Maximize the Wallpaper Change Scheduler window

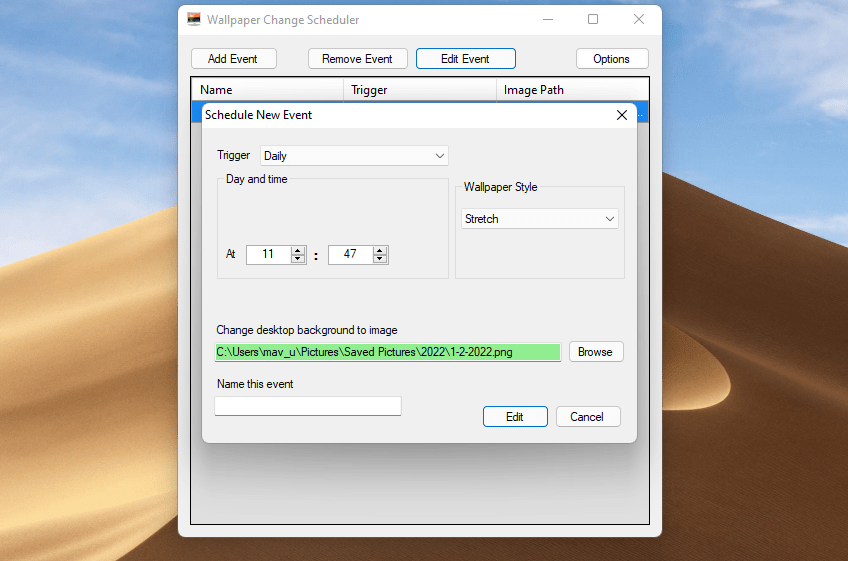point(593,19)
